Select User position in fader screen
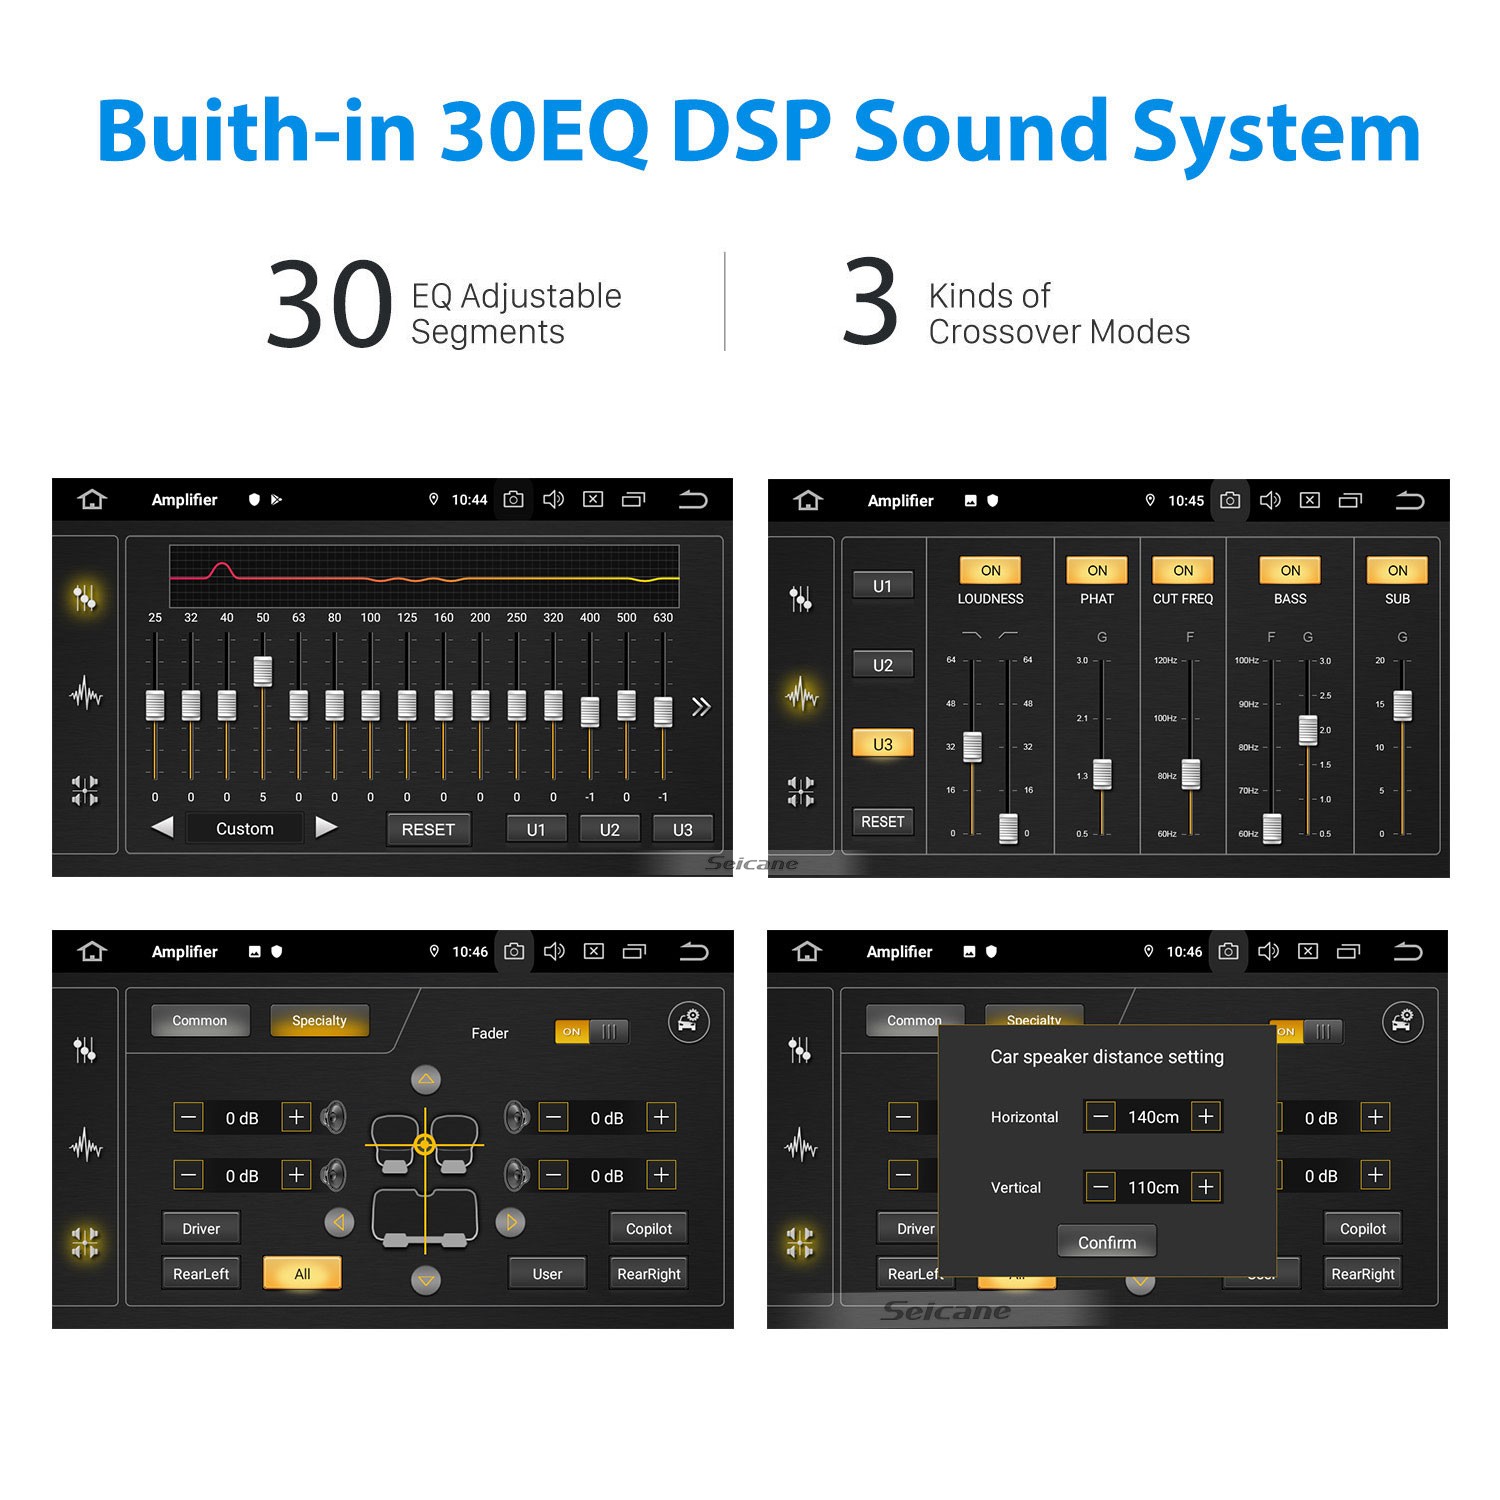 (x=547, y=1274)
